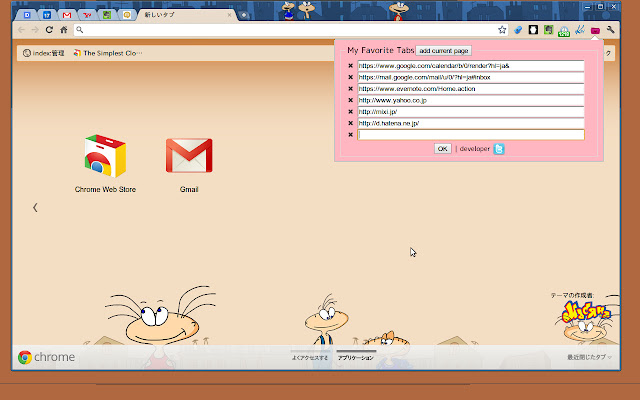Switch to the blue D pinned tab
The width and height of the screenshot is (640, 400).
click(x=27, y=15)
